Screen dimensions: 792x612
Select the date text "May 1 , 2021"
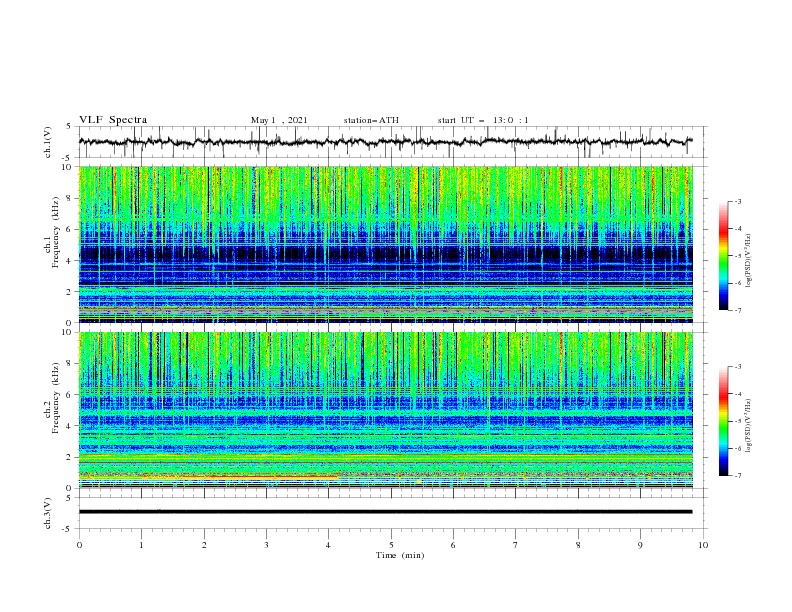(279, 120)
